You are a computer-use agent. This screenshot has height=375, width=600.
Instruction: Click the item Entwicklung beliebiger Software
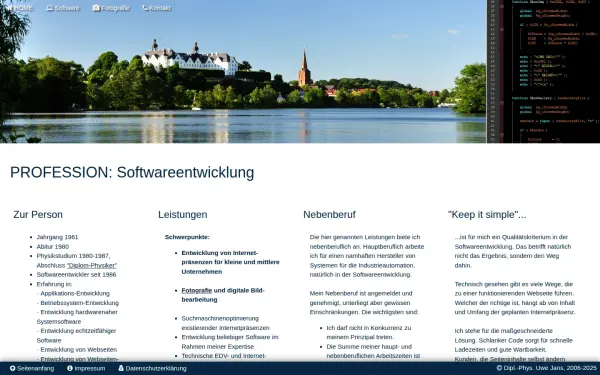[x=230, y=342]
